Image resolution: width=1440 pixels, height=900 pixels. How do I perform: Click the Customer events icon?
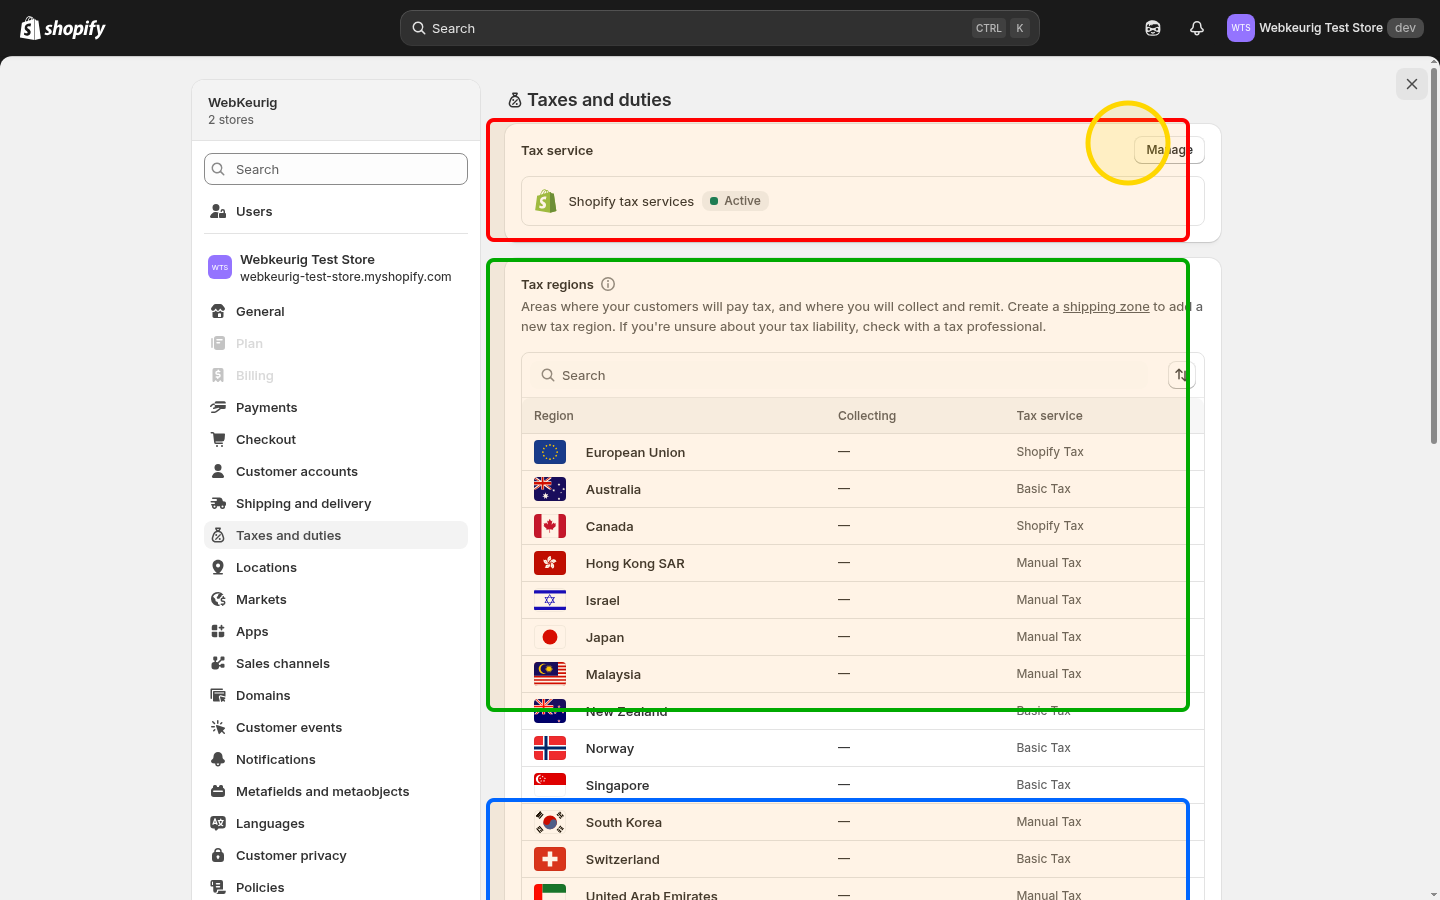click(218, 727)
